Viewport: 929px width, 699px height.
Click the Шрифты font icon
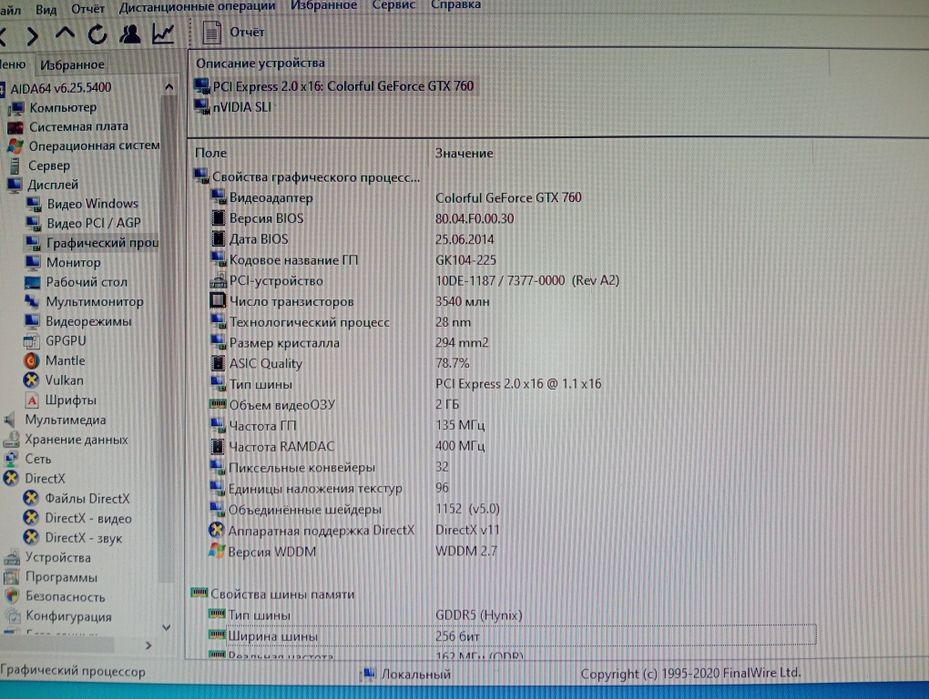point(32,400)
